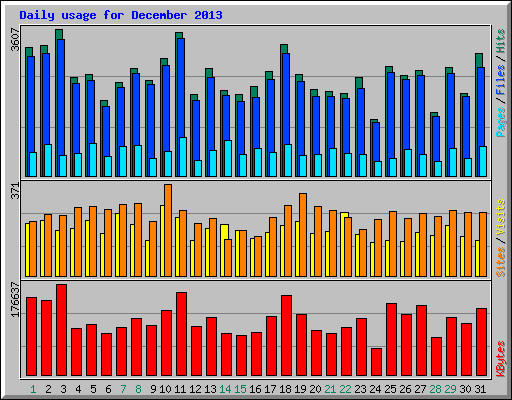Image resolution: width=512 pixels, height=400 pixels.
Task: Click day 18 on the x-axis
Action: (285, 389)
